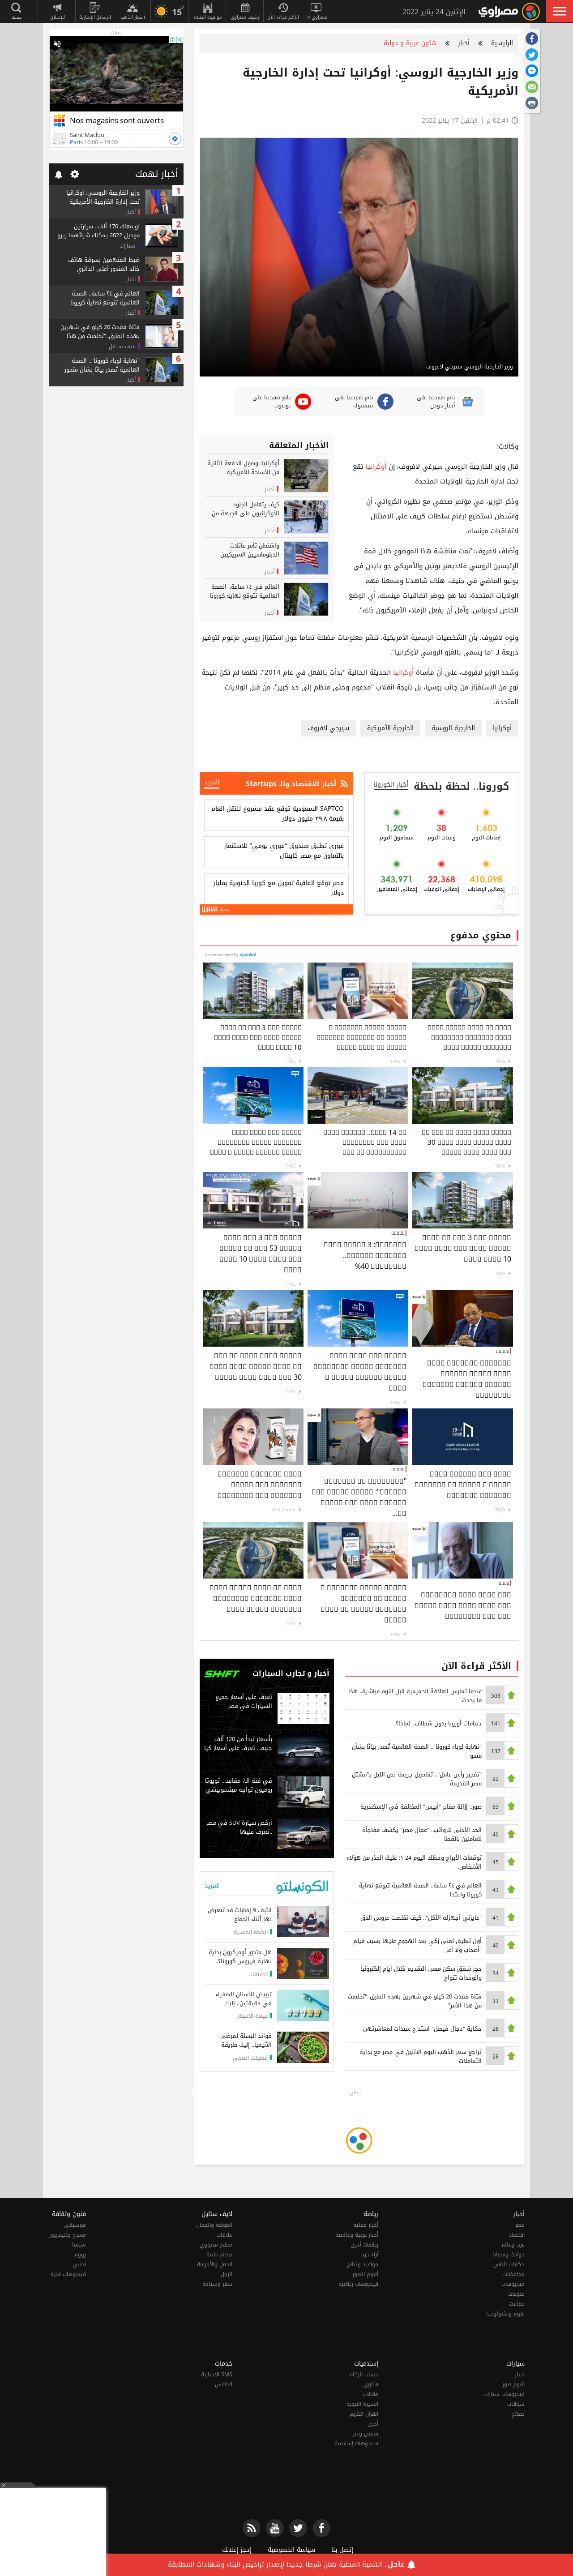
Task: Click the SHIFT logo in cars news box
Action: point(222,1673)
